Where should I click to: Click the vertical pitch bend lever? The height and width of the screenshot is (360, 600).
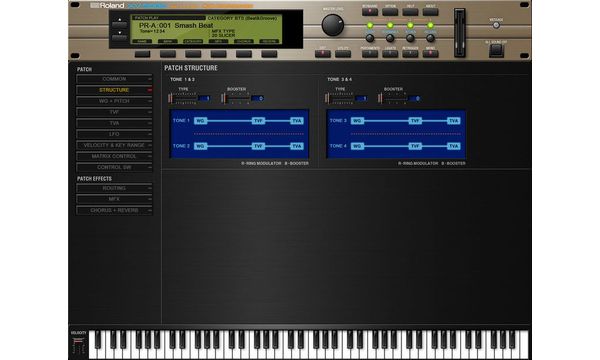pos(460,33)
